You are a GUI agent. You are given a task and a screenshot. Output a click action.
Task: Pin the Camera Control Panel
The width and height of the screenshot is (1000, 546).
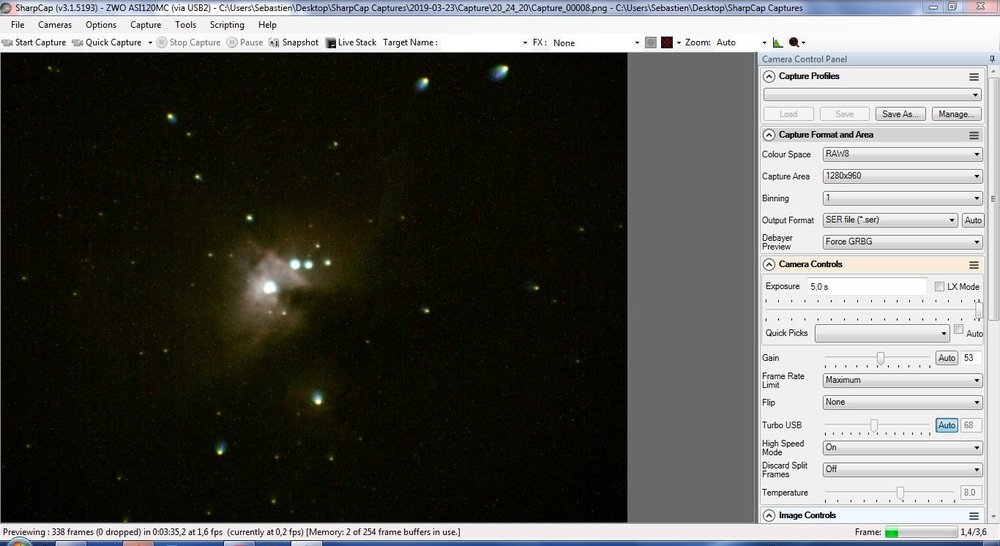click(992, 59)
